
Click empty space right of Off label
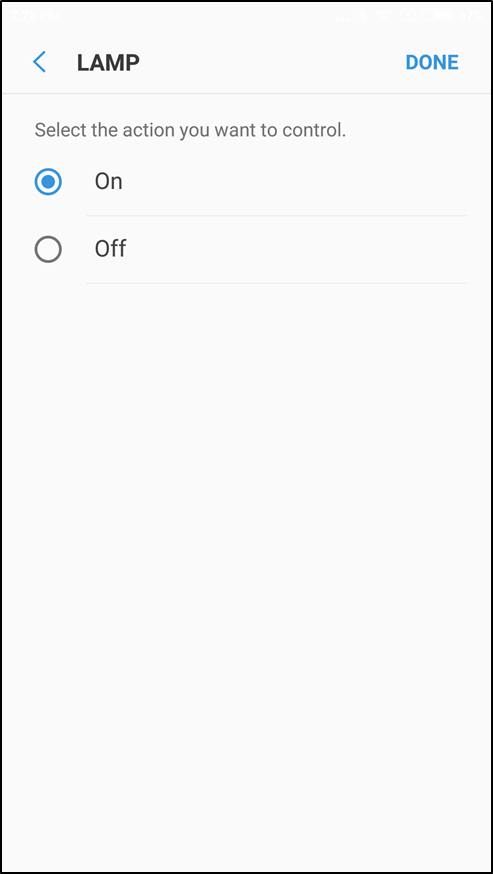point(296,249)
